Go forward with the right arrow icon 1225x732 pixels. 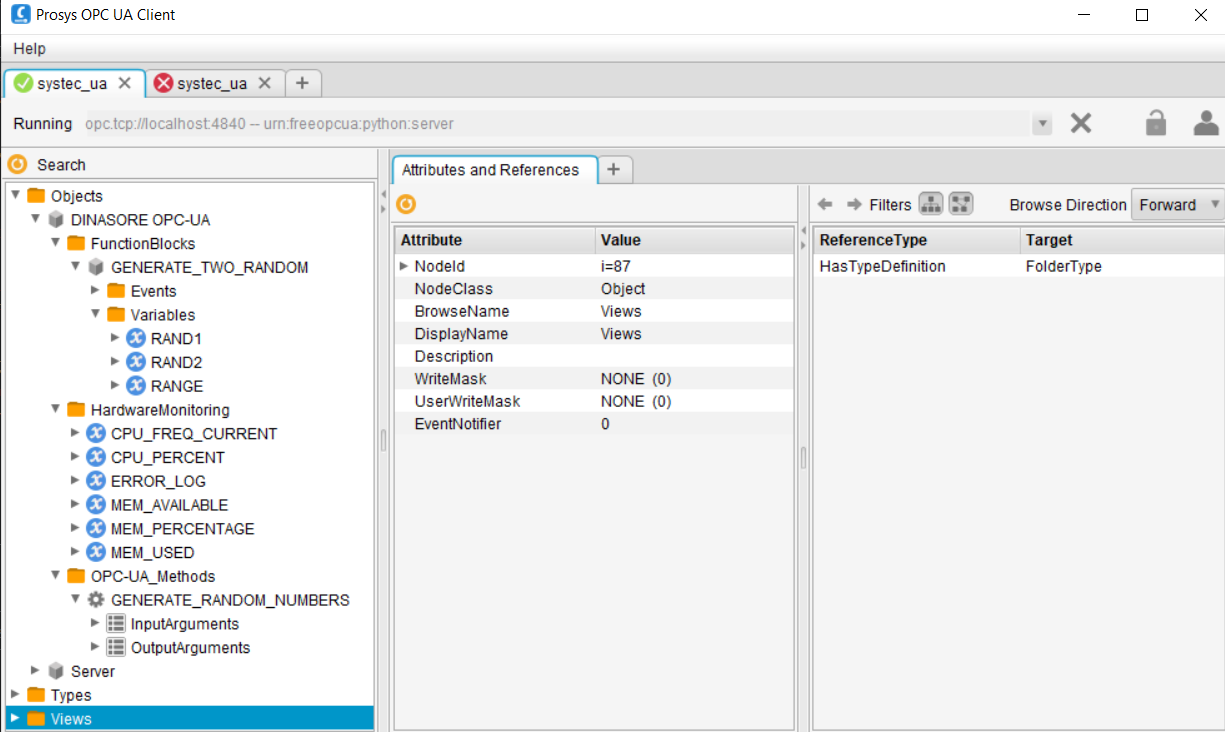click(x=854, y=204)
